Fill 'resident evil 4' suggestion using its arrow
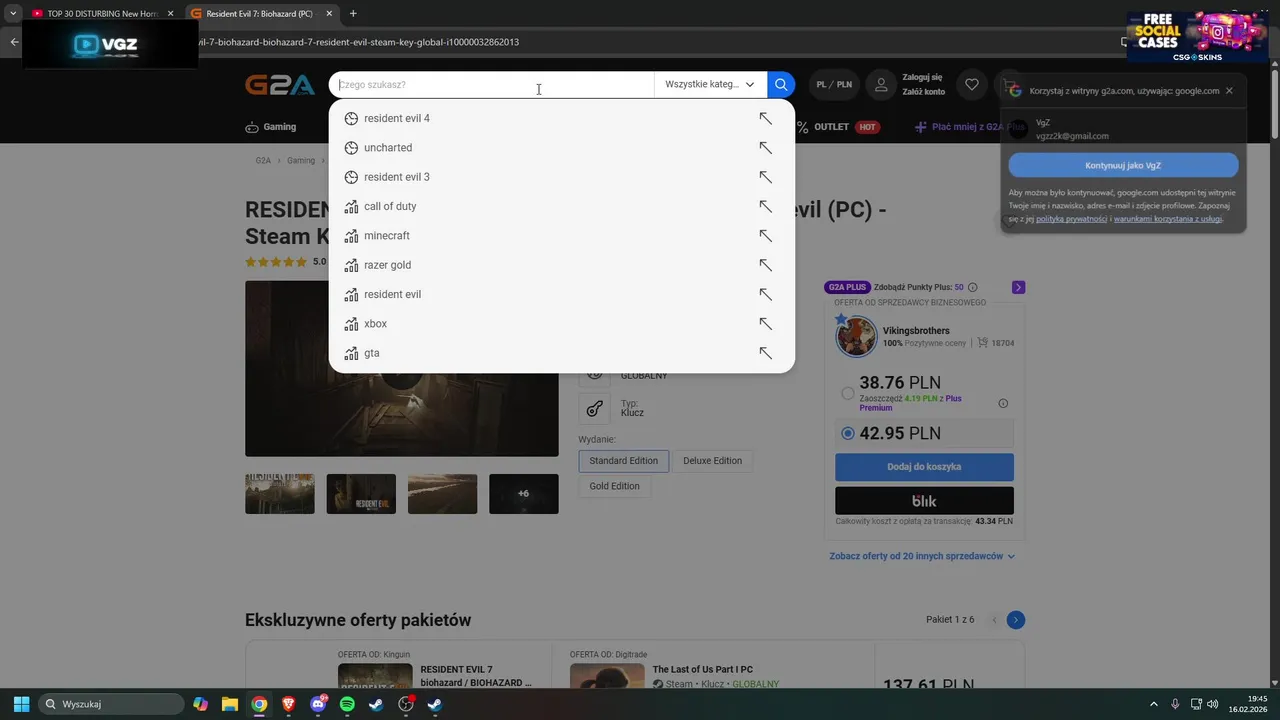Image resolution: width=1280 pixels, height=720 pixels. click(x=765, y=118)
